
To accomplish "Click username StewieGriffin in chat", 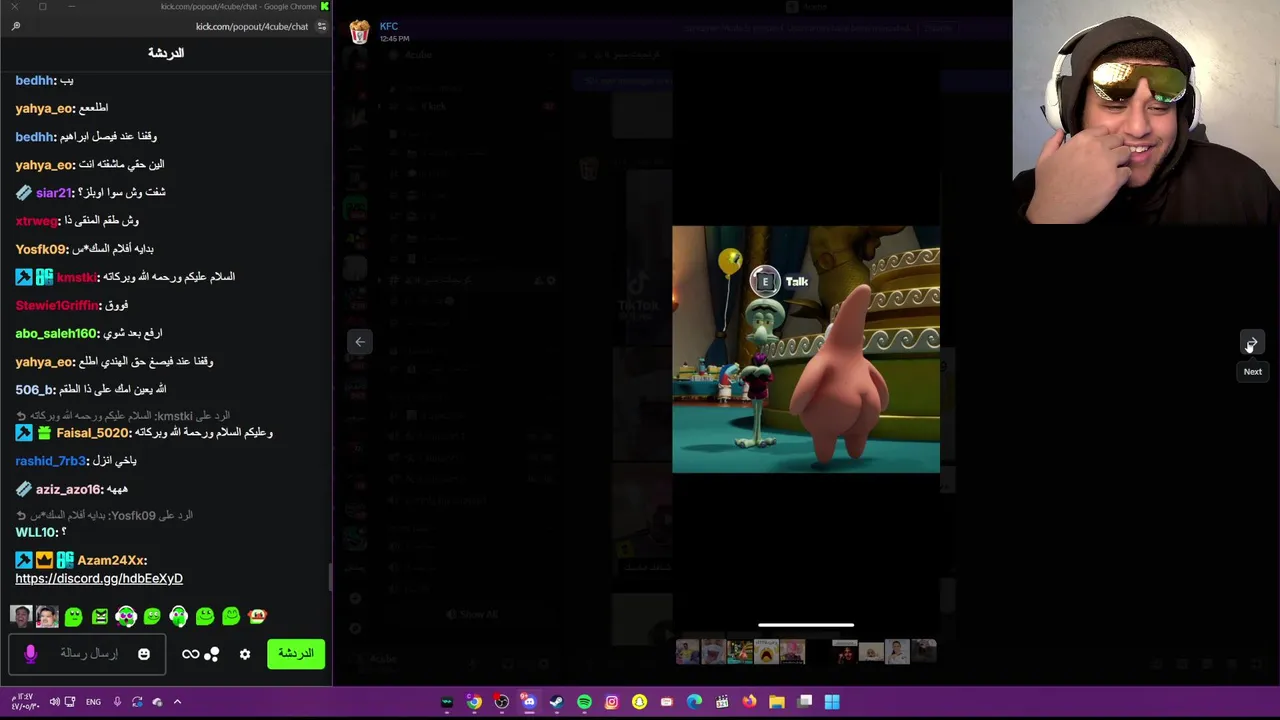I will (x=57, y=305).
